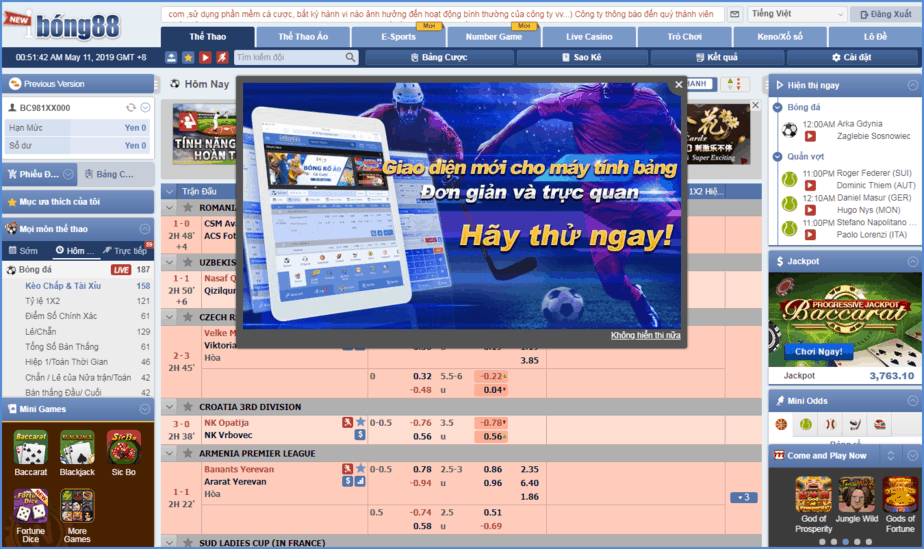Click 'Không hiển thị nữa' link

[x=645, y=335]
